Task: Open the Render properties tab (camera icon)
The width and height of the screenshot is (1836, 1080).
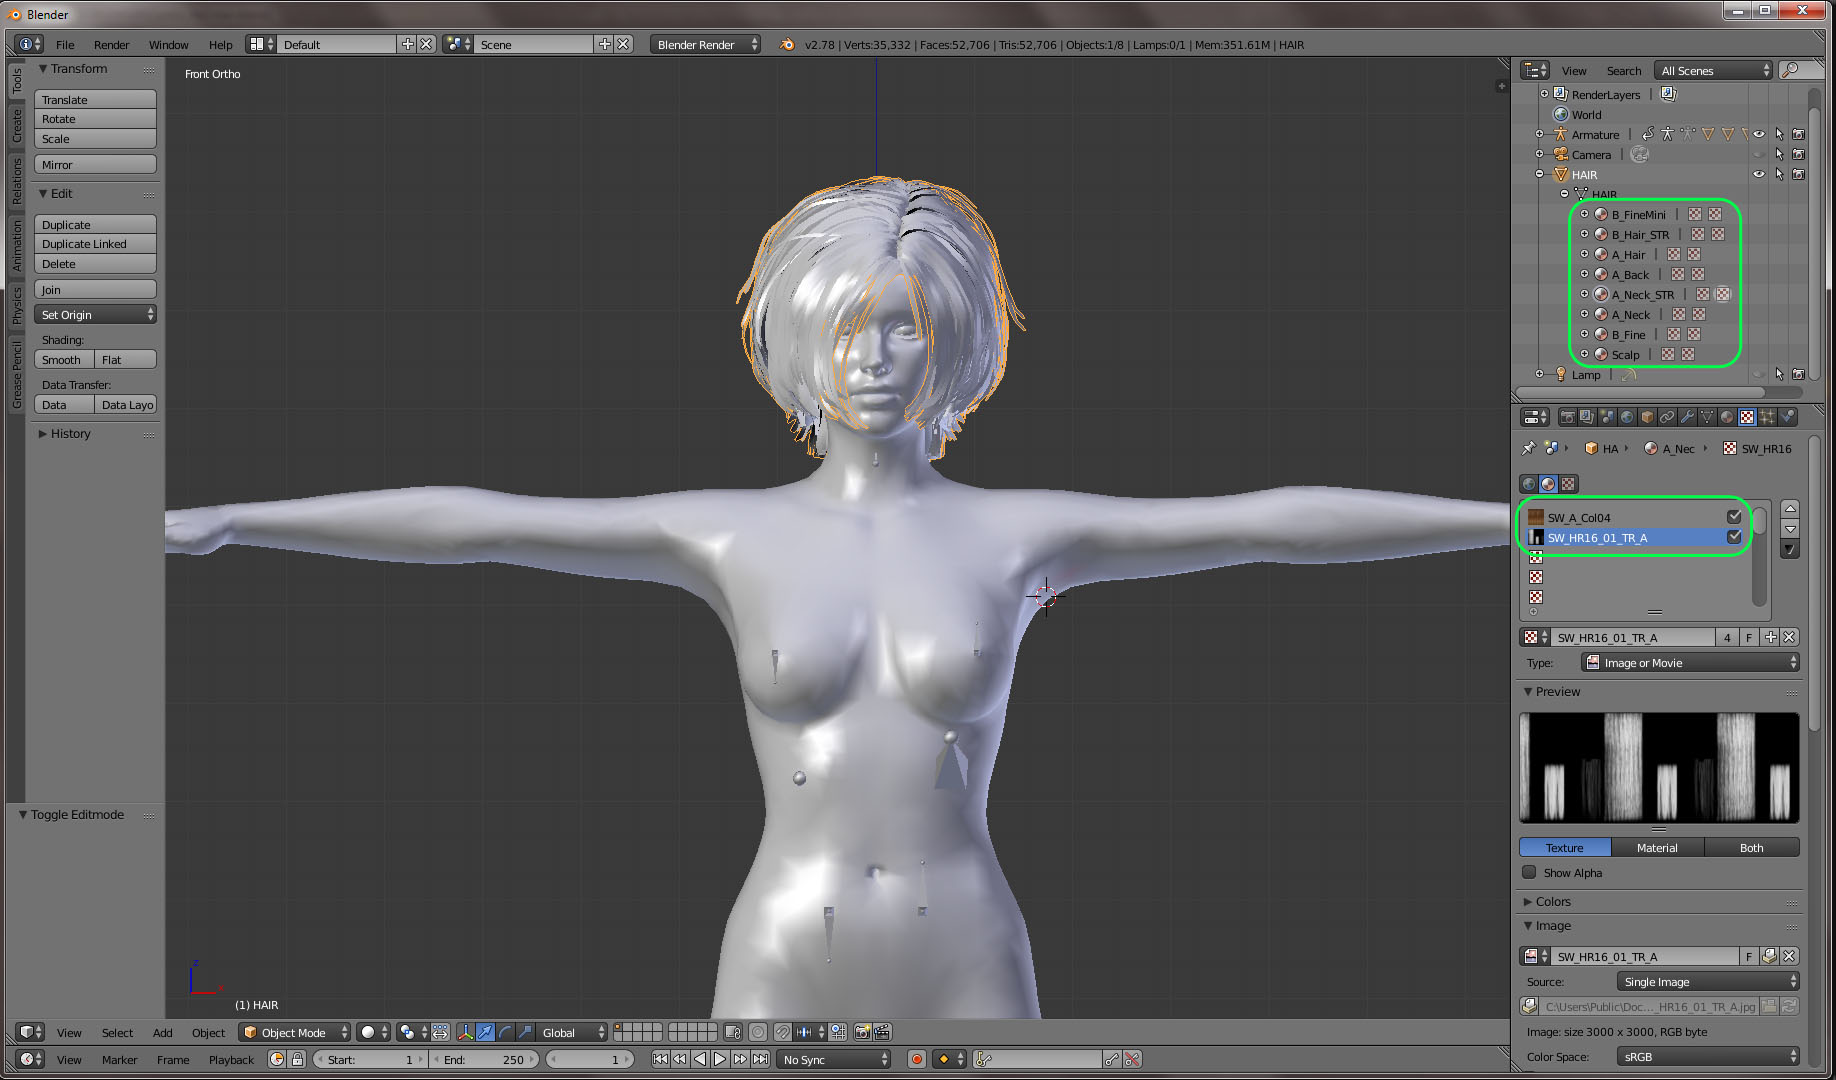Action: pos(1567,417)
